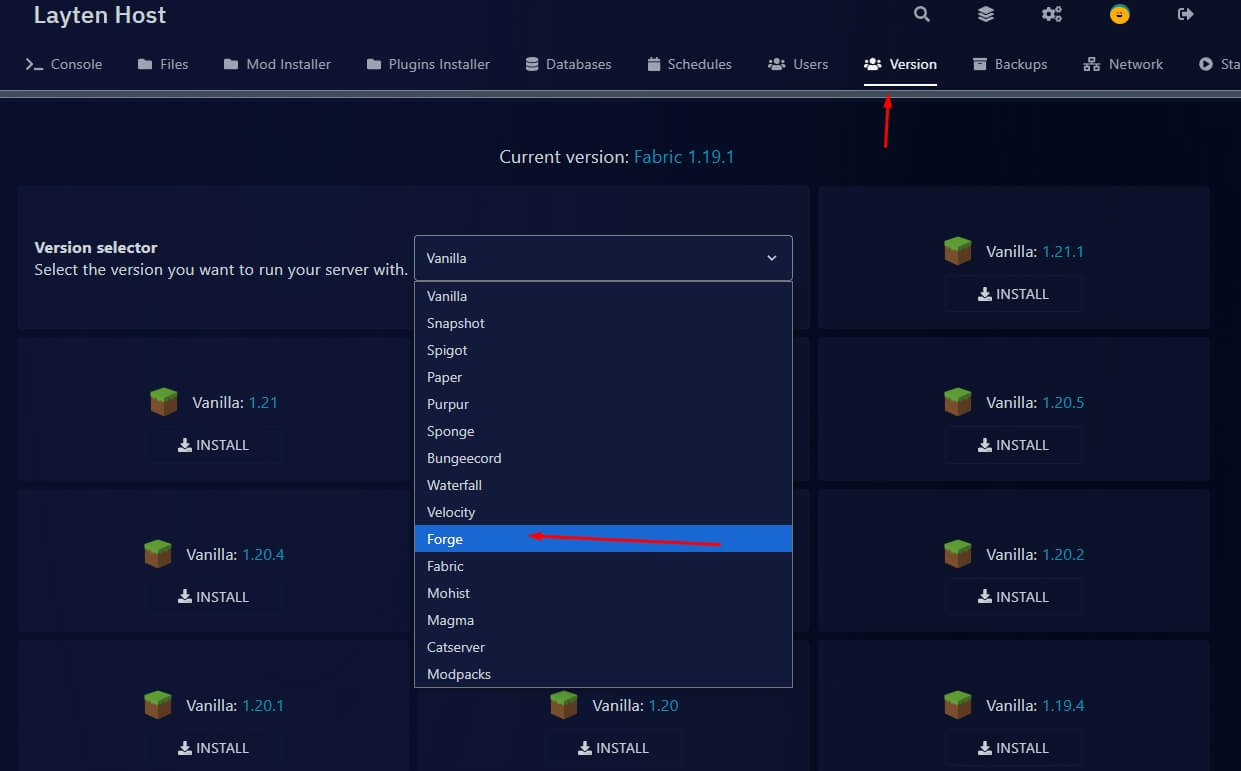Viewport: 1241px width, 771px height.
Task: Install Vanilla 1.21.1
Action: (1013, 294)
